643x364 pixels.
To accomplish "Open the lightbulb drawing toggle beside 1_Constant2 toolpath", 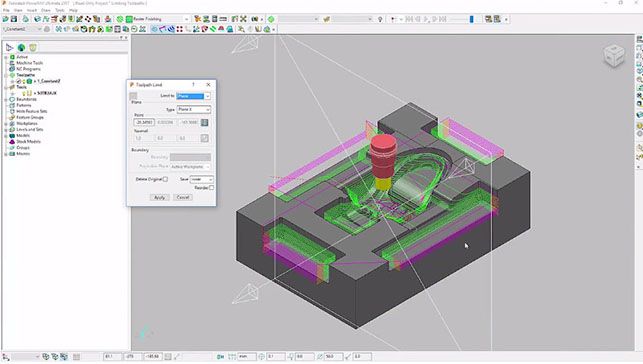I will tap(24, 81).
